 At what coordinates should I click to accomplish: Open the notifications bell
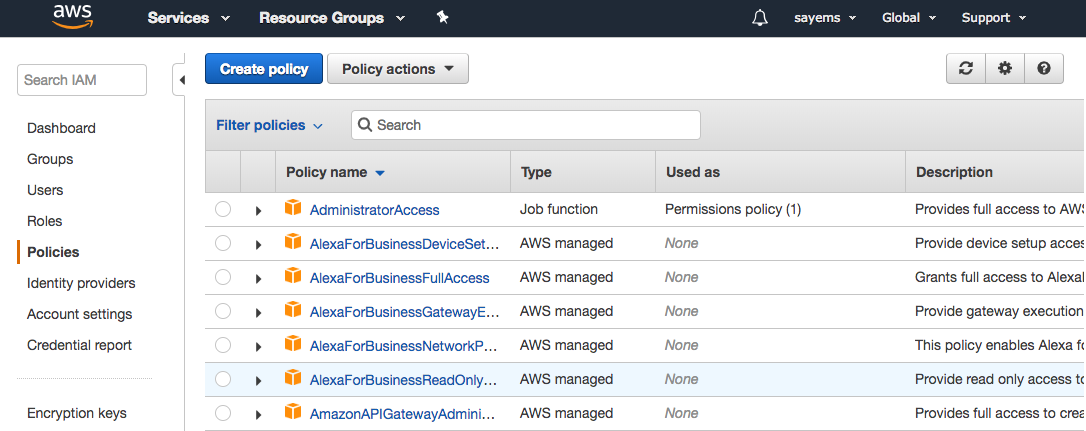point(760,18)
